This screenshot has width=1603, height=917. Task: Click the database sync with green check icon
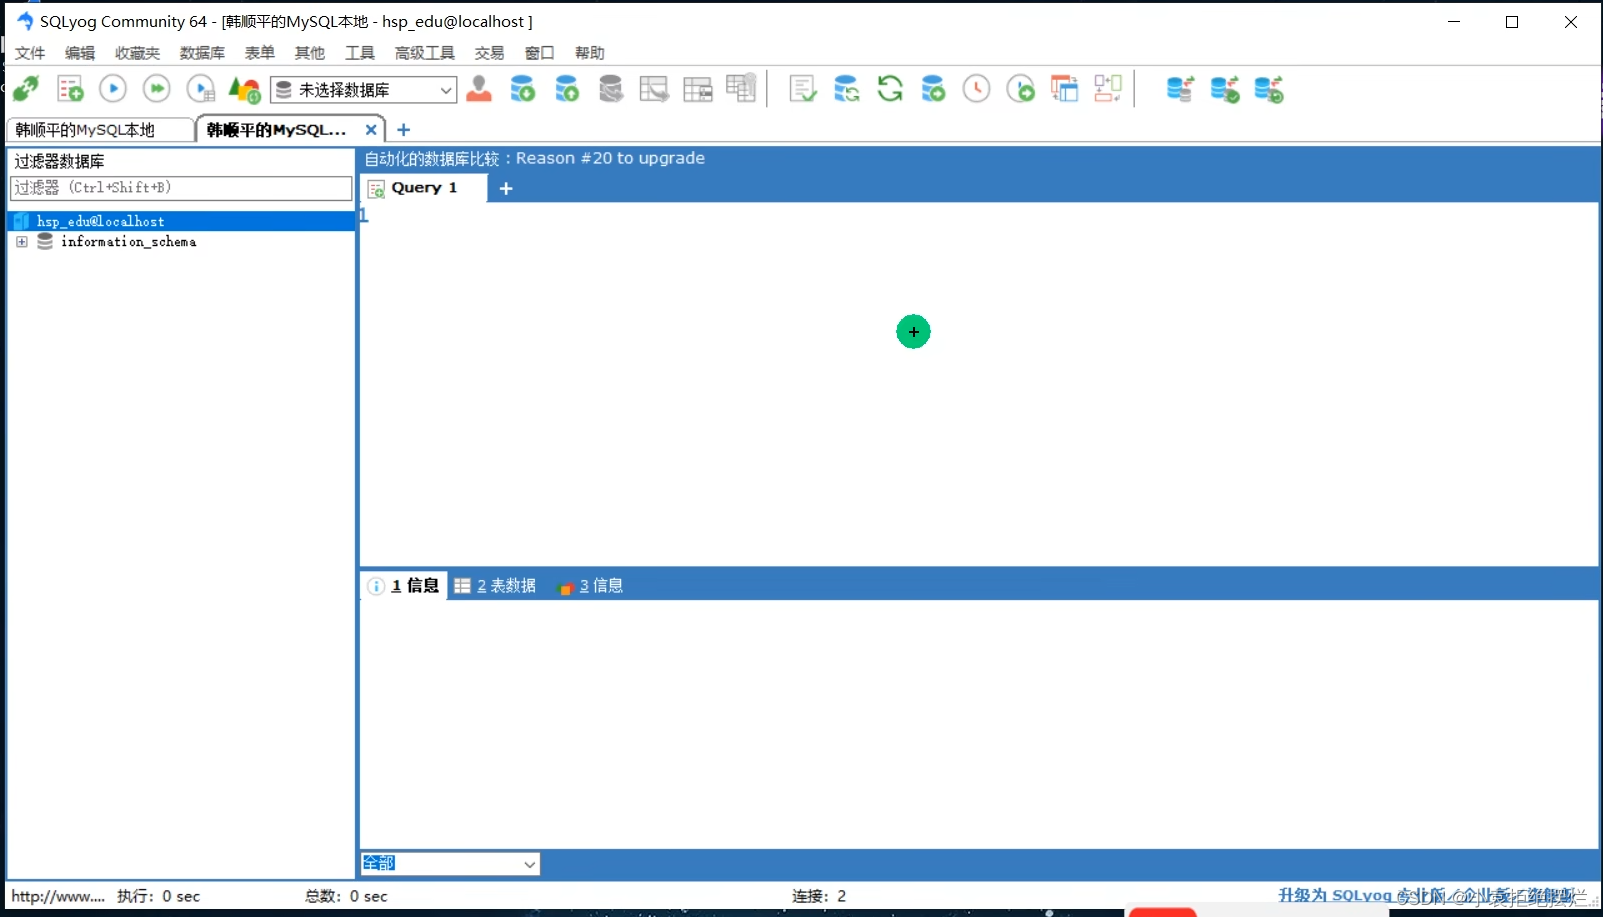coord(1225,89)
